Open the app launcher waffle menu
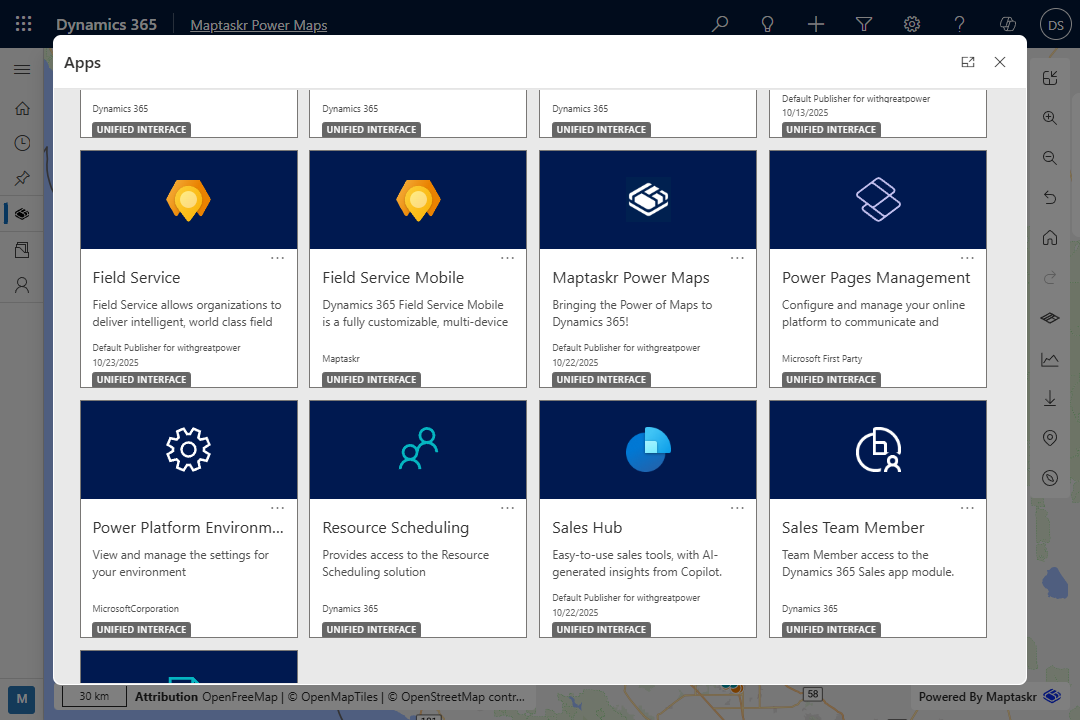This screenshot has width=1080, height=720. (x=23, y=24)
